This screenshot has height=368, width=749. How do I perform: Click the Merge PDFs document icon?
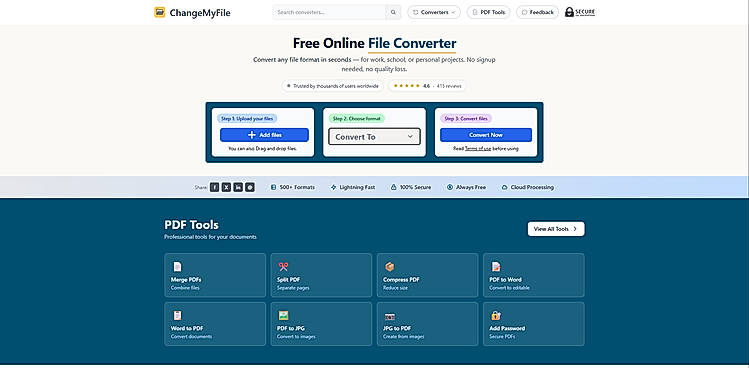(177, 267)
